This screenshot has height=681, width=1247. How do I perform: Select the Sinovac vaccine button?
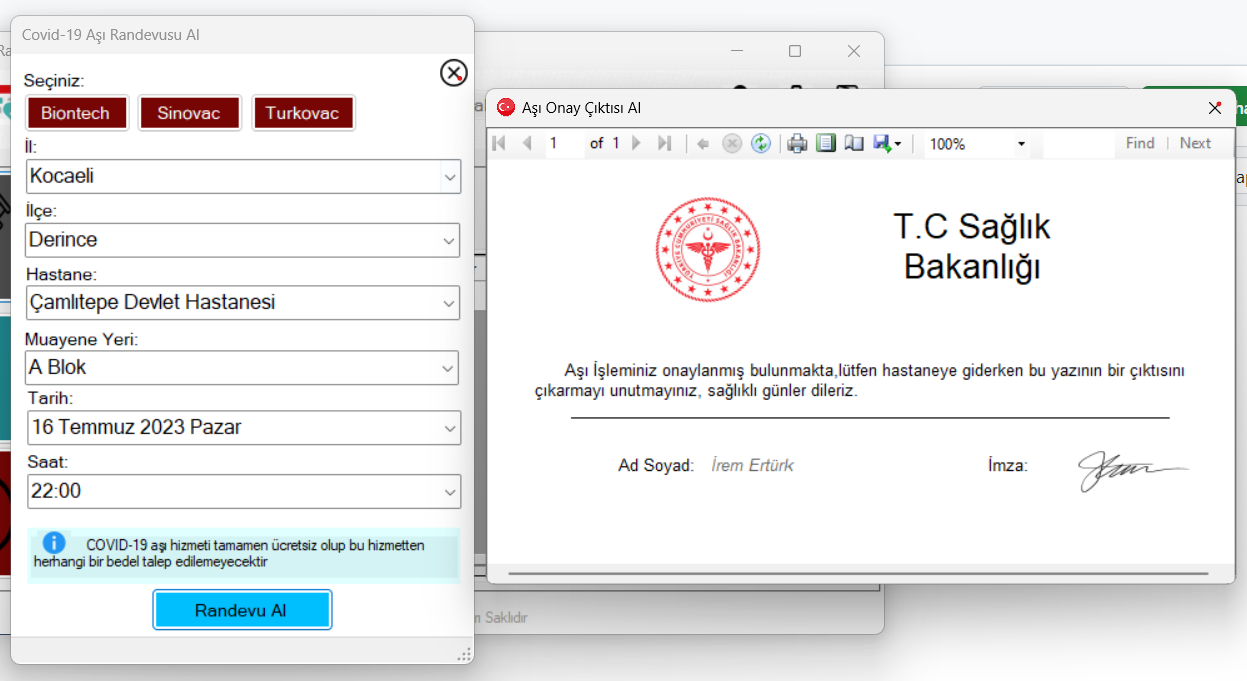pos(189,113)
